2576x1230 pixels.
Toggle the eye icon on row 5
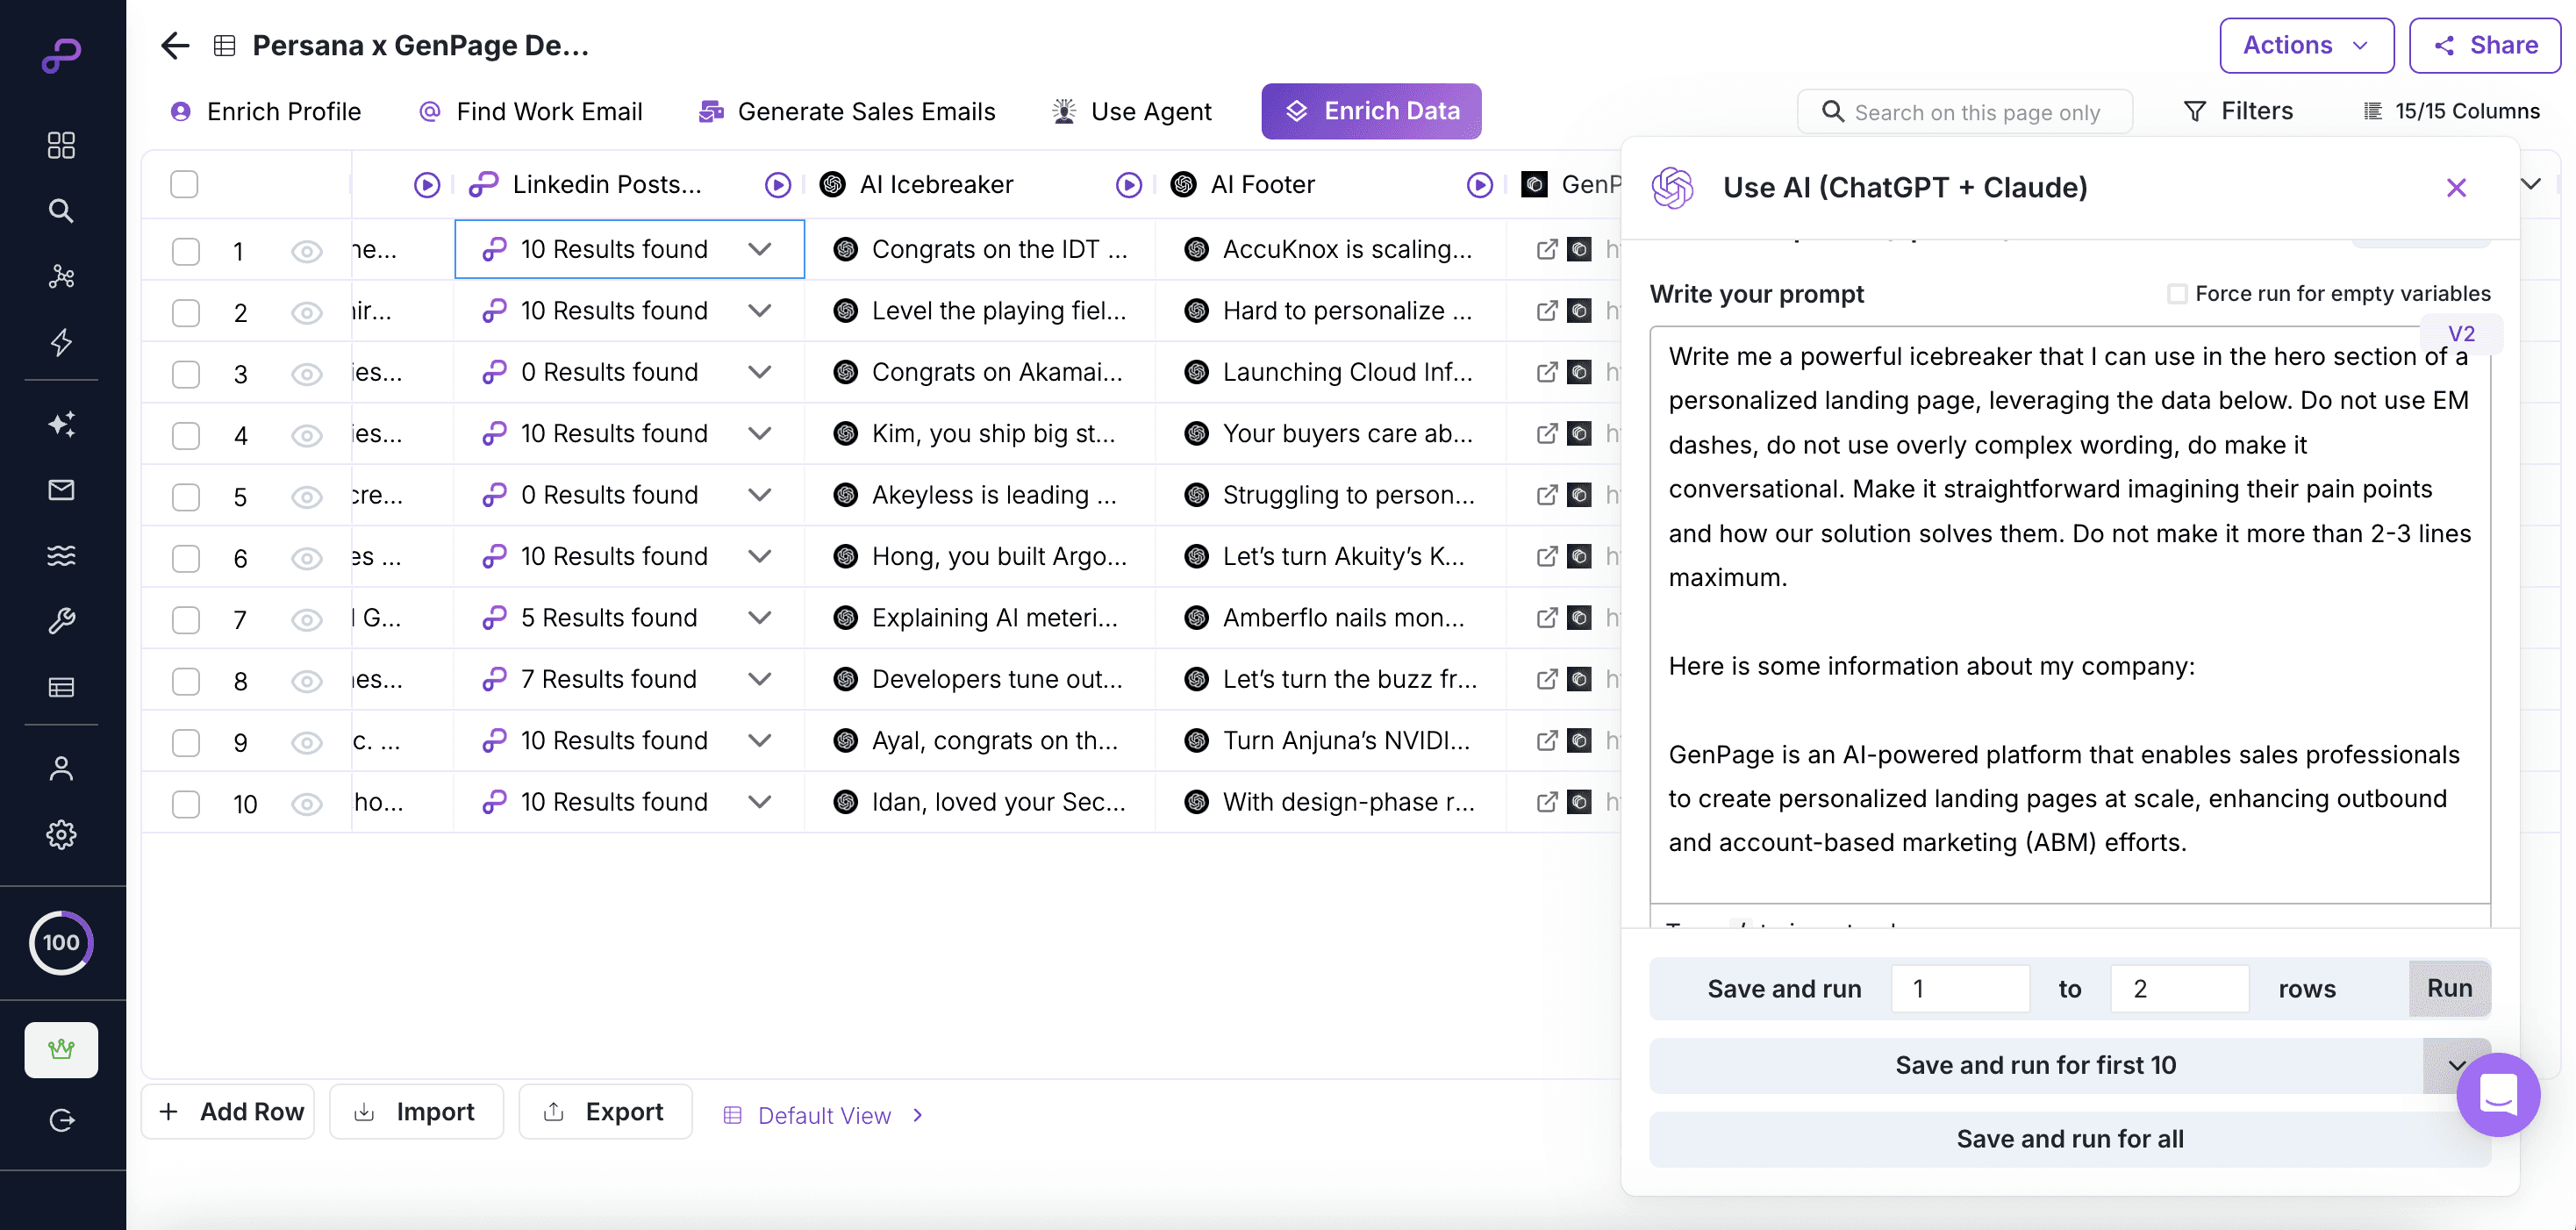[x=306, y=497]
